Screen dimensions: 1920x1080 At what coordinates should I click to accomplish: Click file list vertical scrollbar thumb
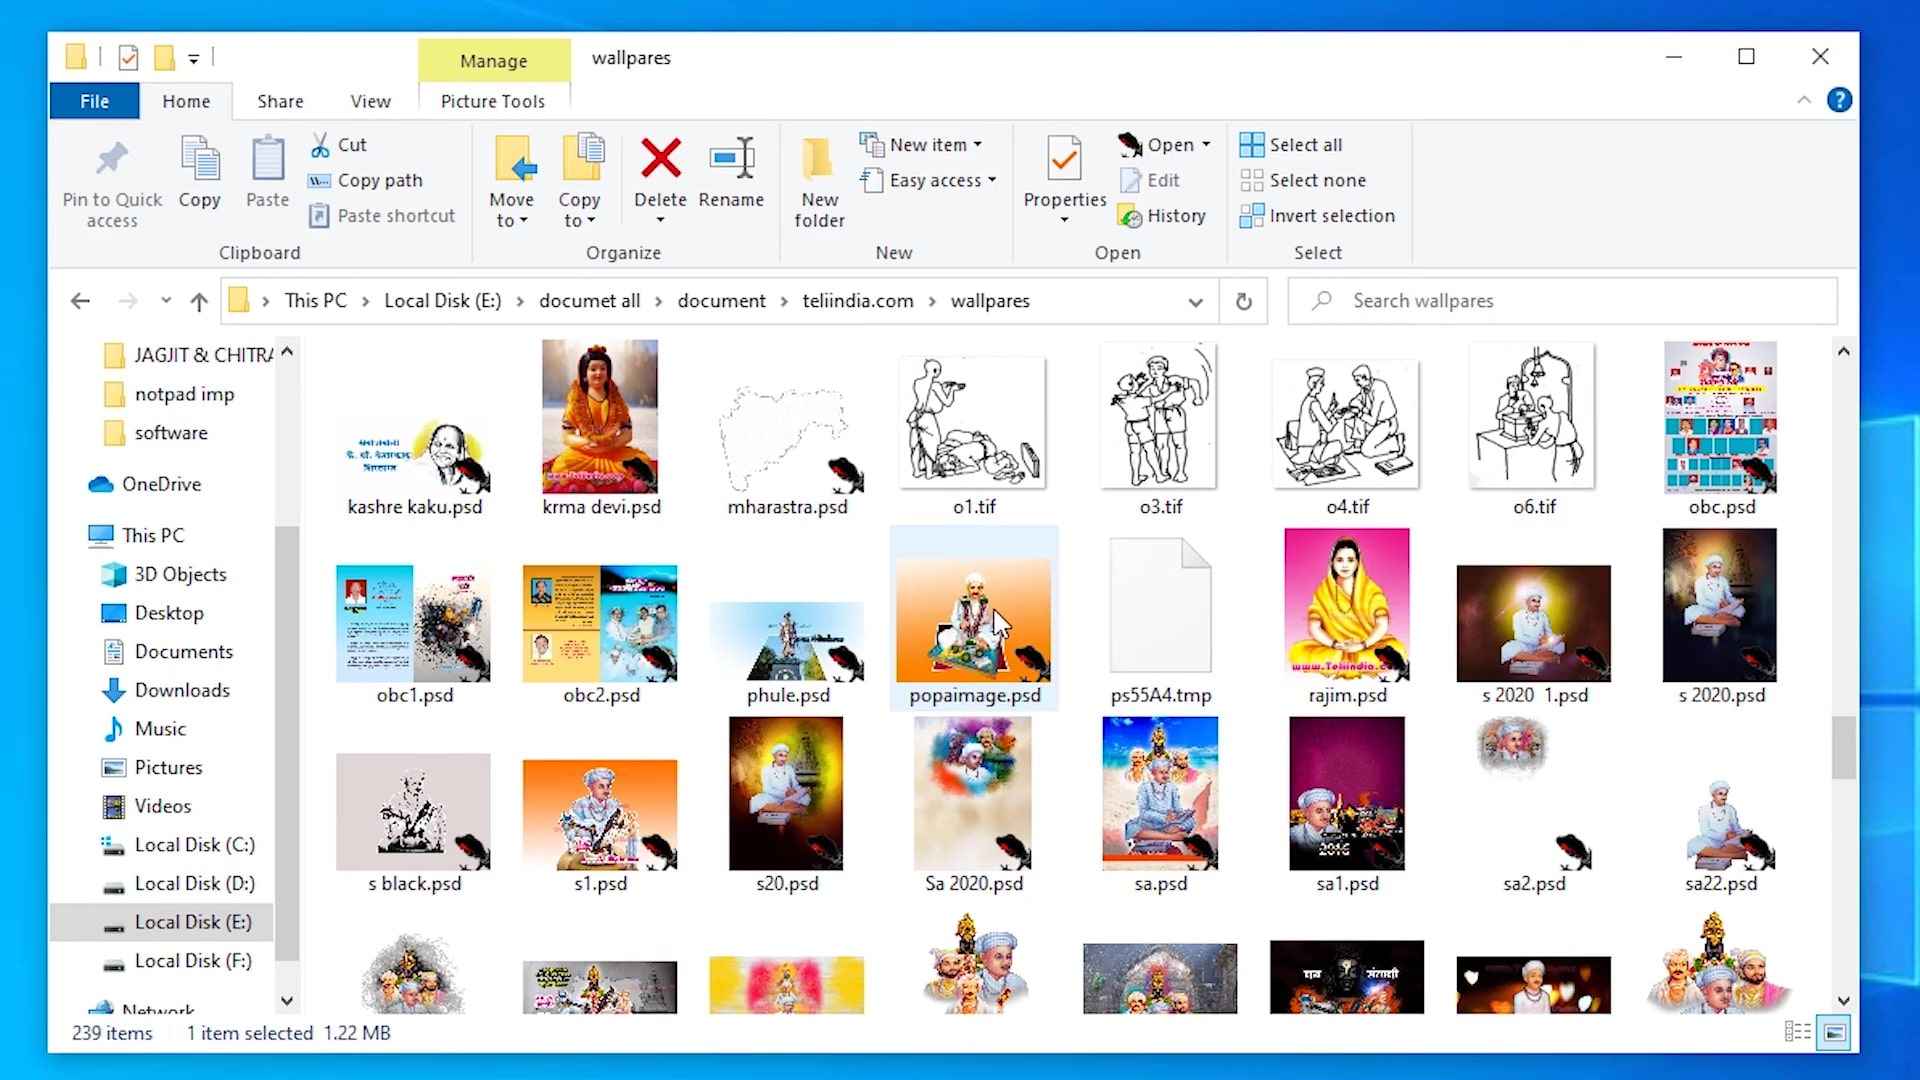coord(1843,748)
